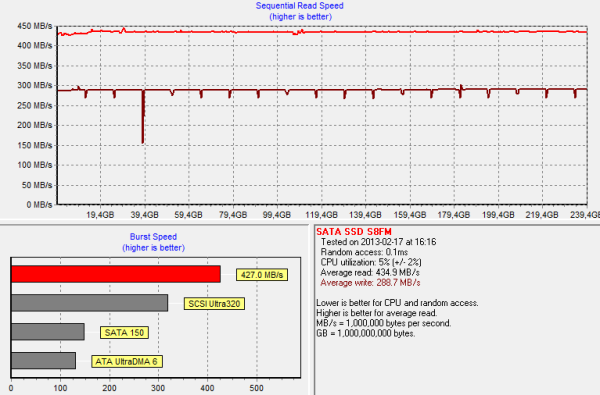The height and width of the screenshot is (395, 600).
Task: Select the SCSI Ultra320 label
Action: [214, 304]
